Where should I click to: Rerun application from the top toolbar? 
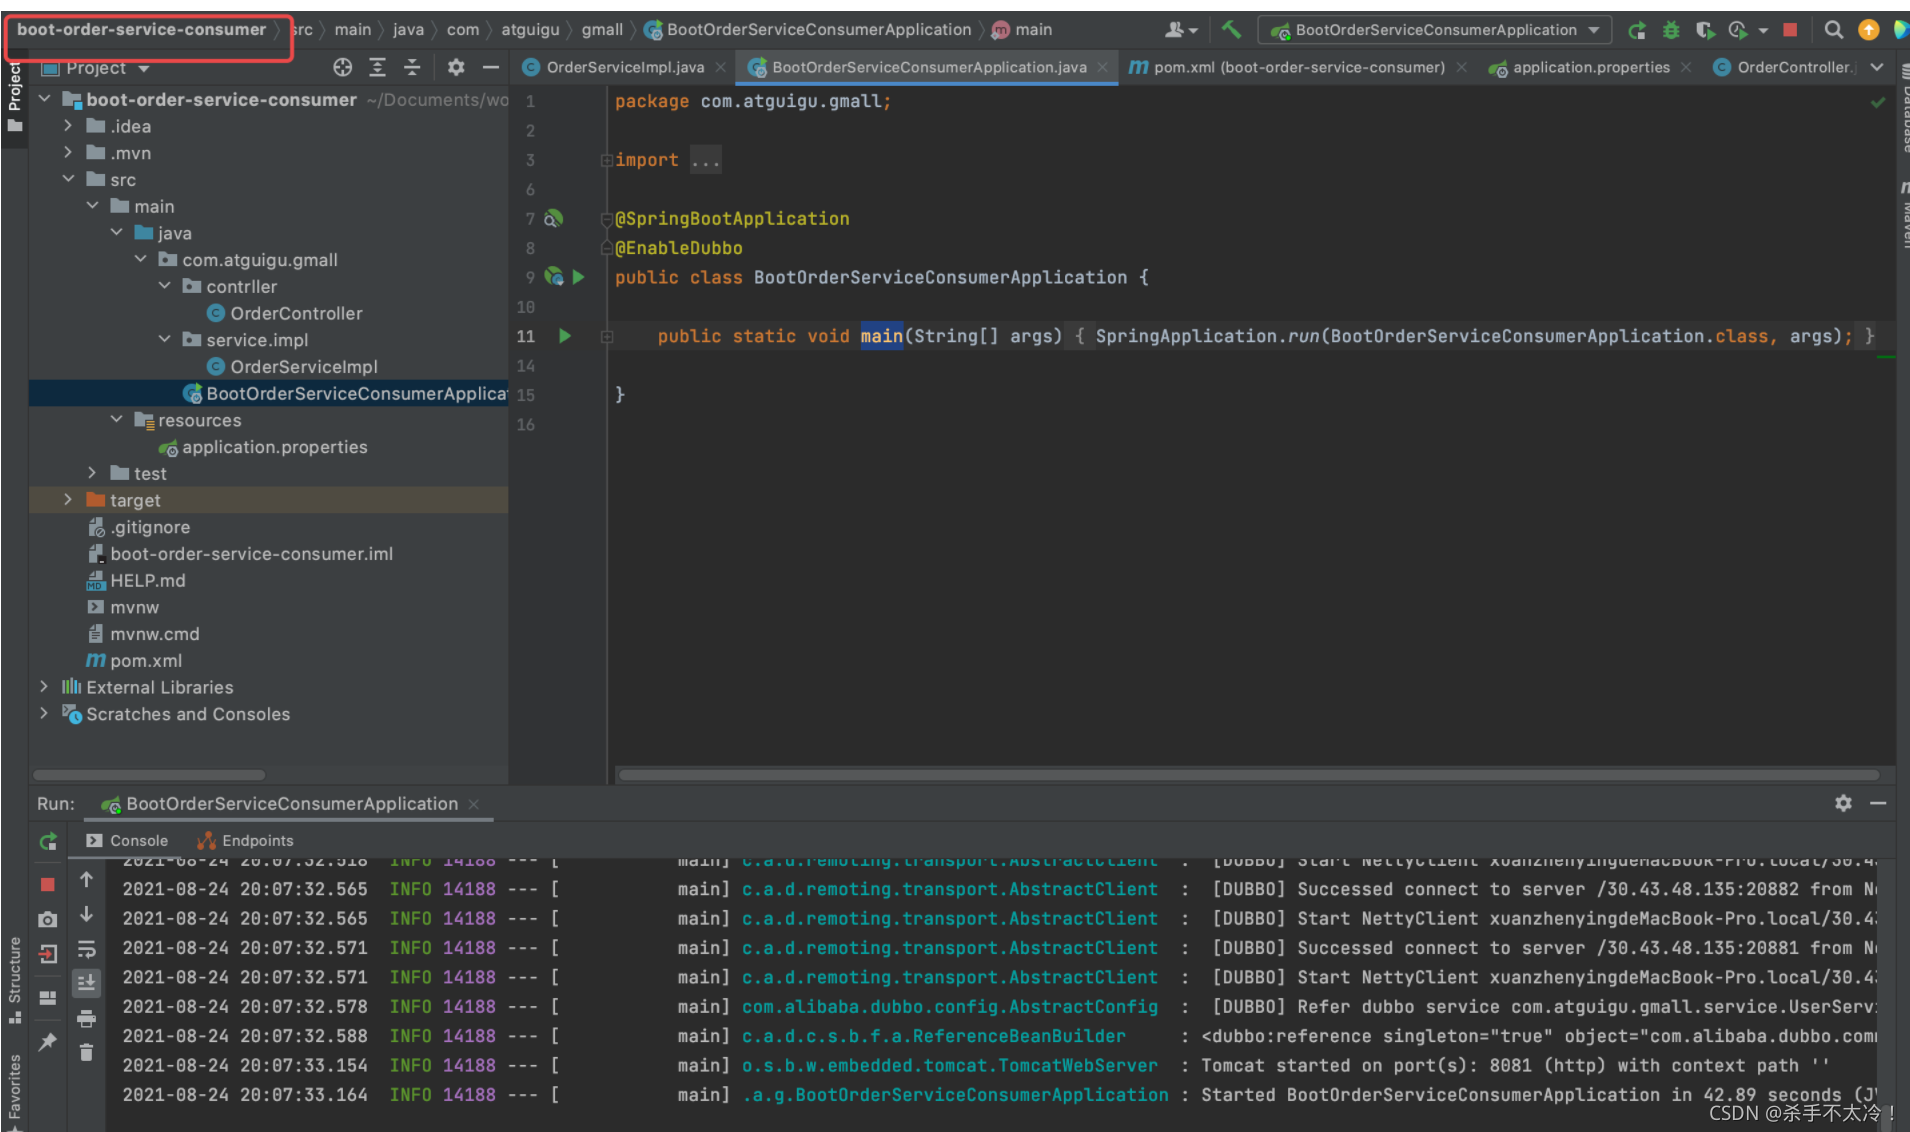(x=1637, y=30)
